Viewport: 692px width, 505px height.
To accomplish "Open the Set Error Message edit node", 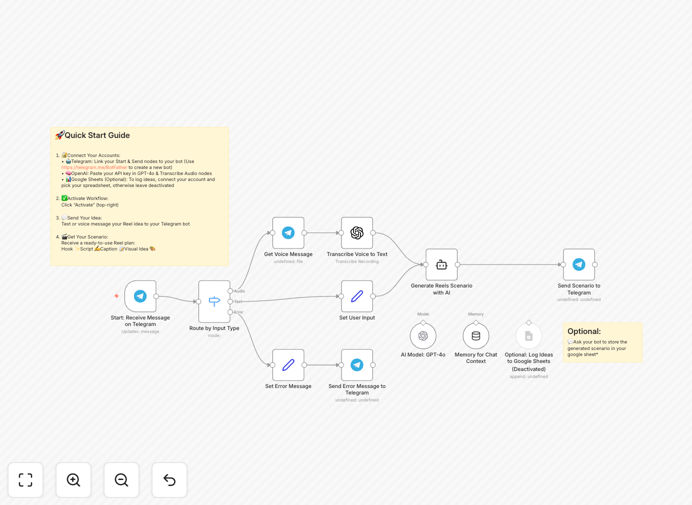I will (x=288, y=365).
